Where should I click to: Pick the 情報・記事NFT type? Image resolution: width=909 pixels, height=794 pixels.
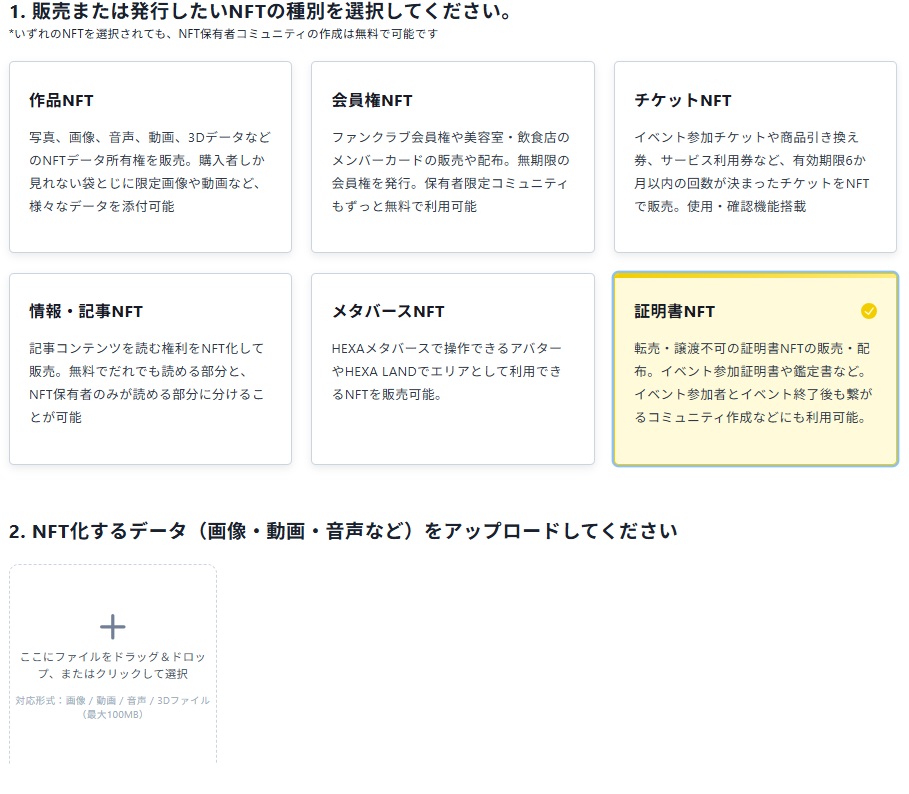[x=150, y=369]
